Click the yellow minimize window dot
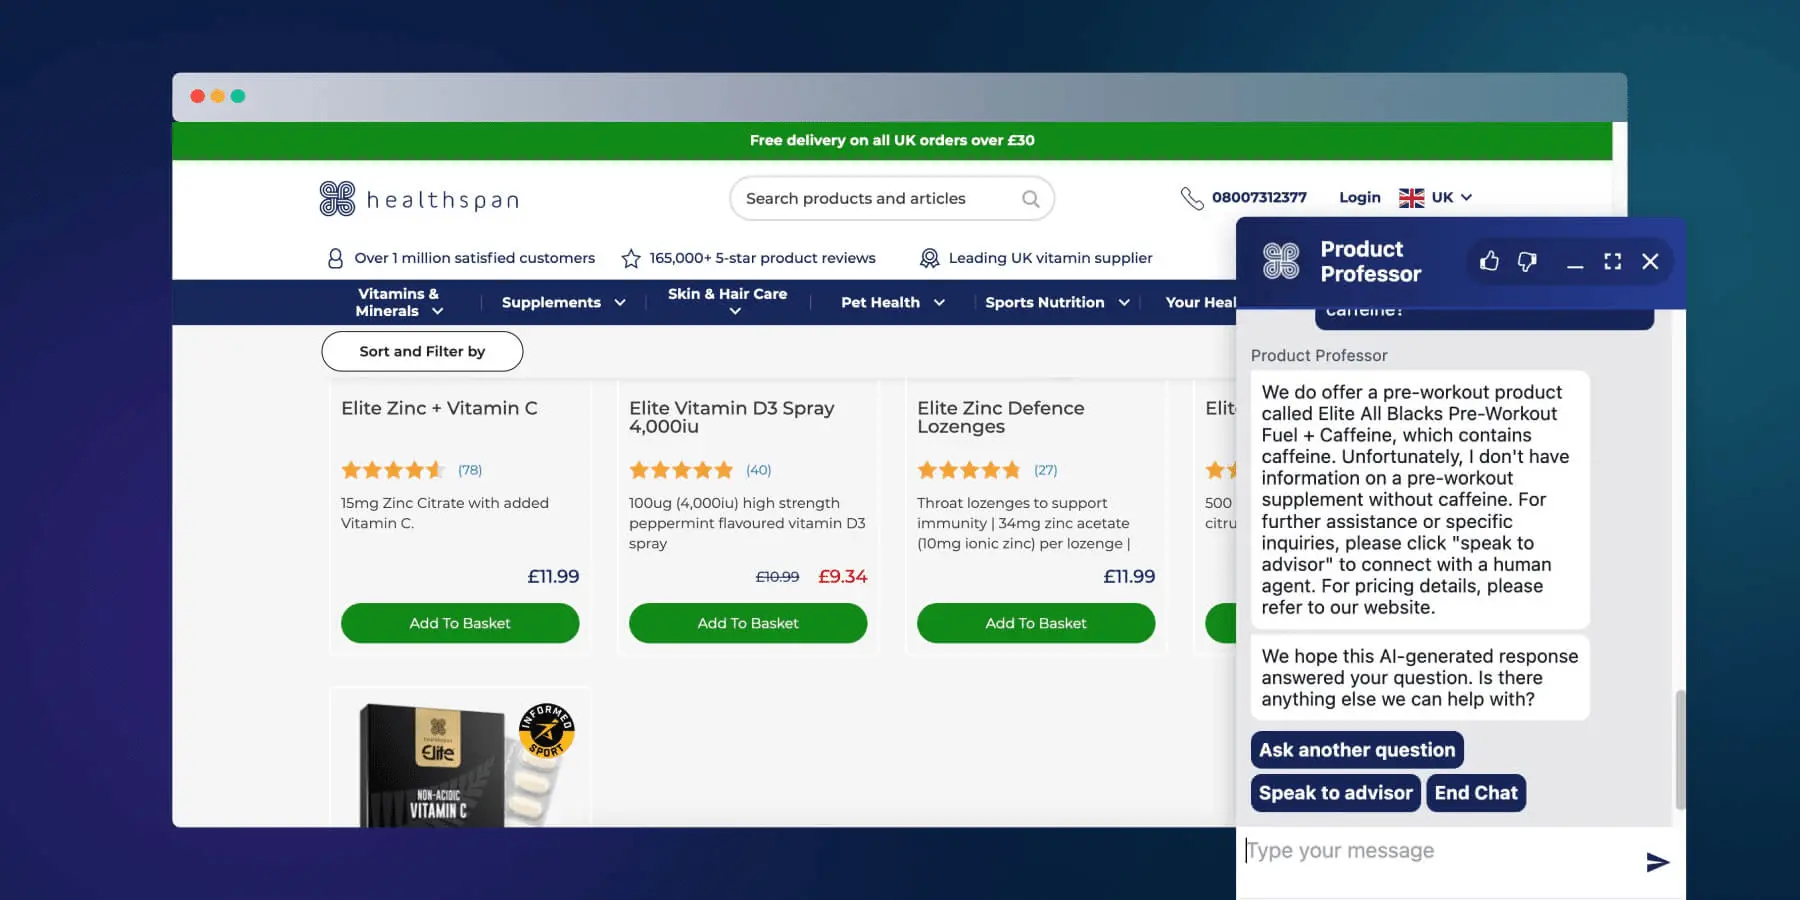Image resolution: width=1800 pixels, height=900 pixels. tap(218, 96)
